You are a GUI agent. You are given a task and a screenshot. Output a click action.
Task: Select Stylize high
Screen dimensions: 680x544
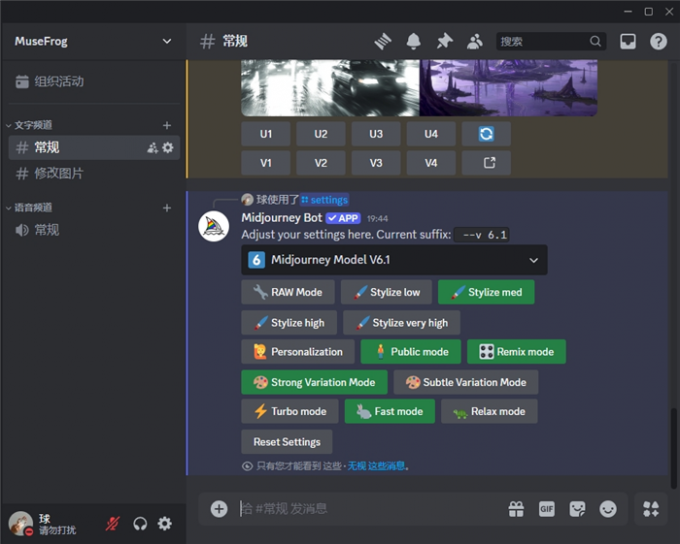[289, 323]
